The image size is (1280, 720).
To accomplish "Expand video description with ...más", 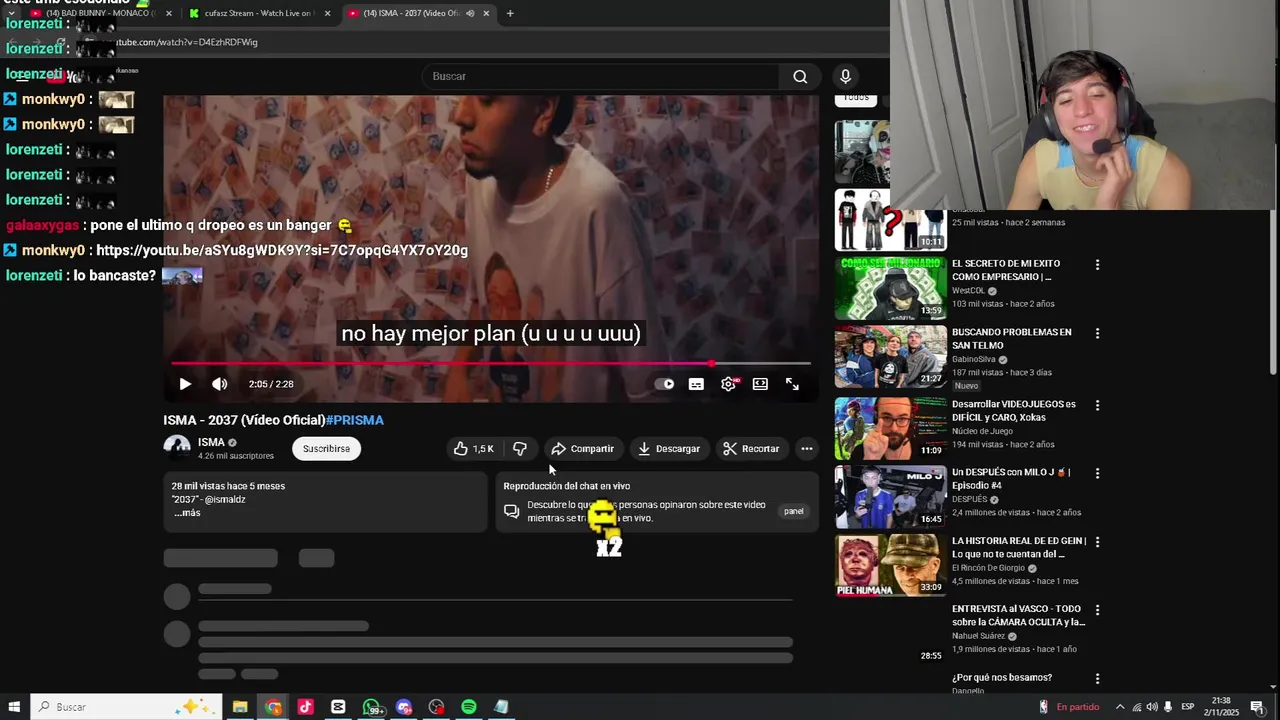I will pyautogui.click(x=187, y=513).
